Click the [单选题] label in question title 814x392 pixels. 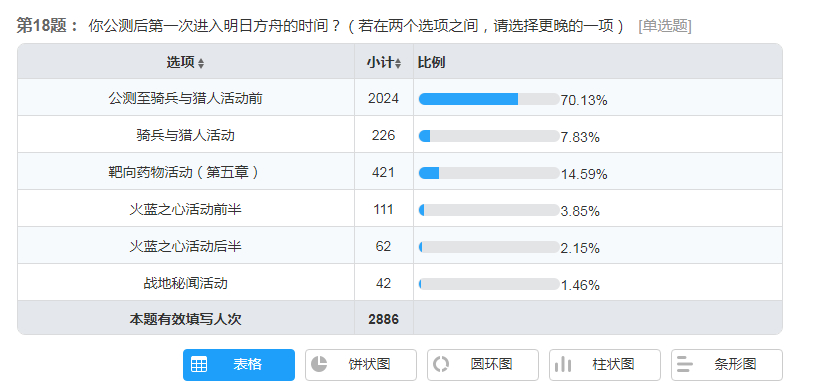[664, 26]
